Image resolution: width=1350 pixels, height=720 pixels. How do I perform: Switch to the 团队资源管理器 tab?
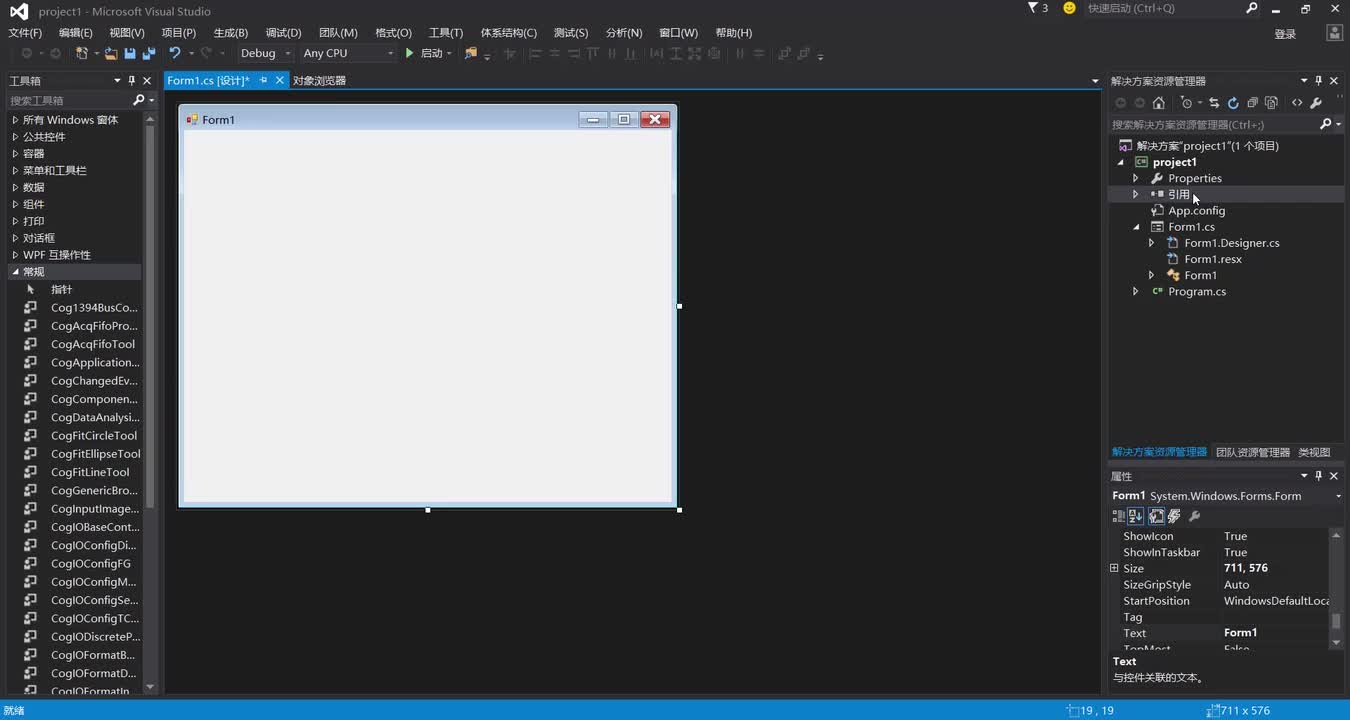click(1253, 452)
